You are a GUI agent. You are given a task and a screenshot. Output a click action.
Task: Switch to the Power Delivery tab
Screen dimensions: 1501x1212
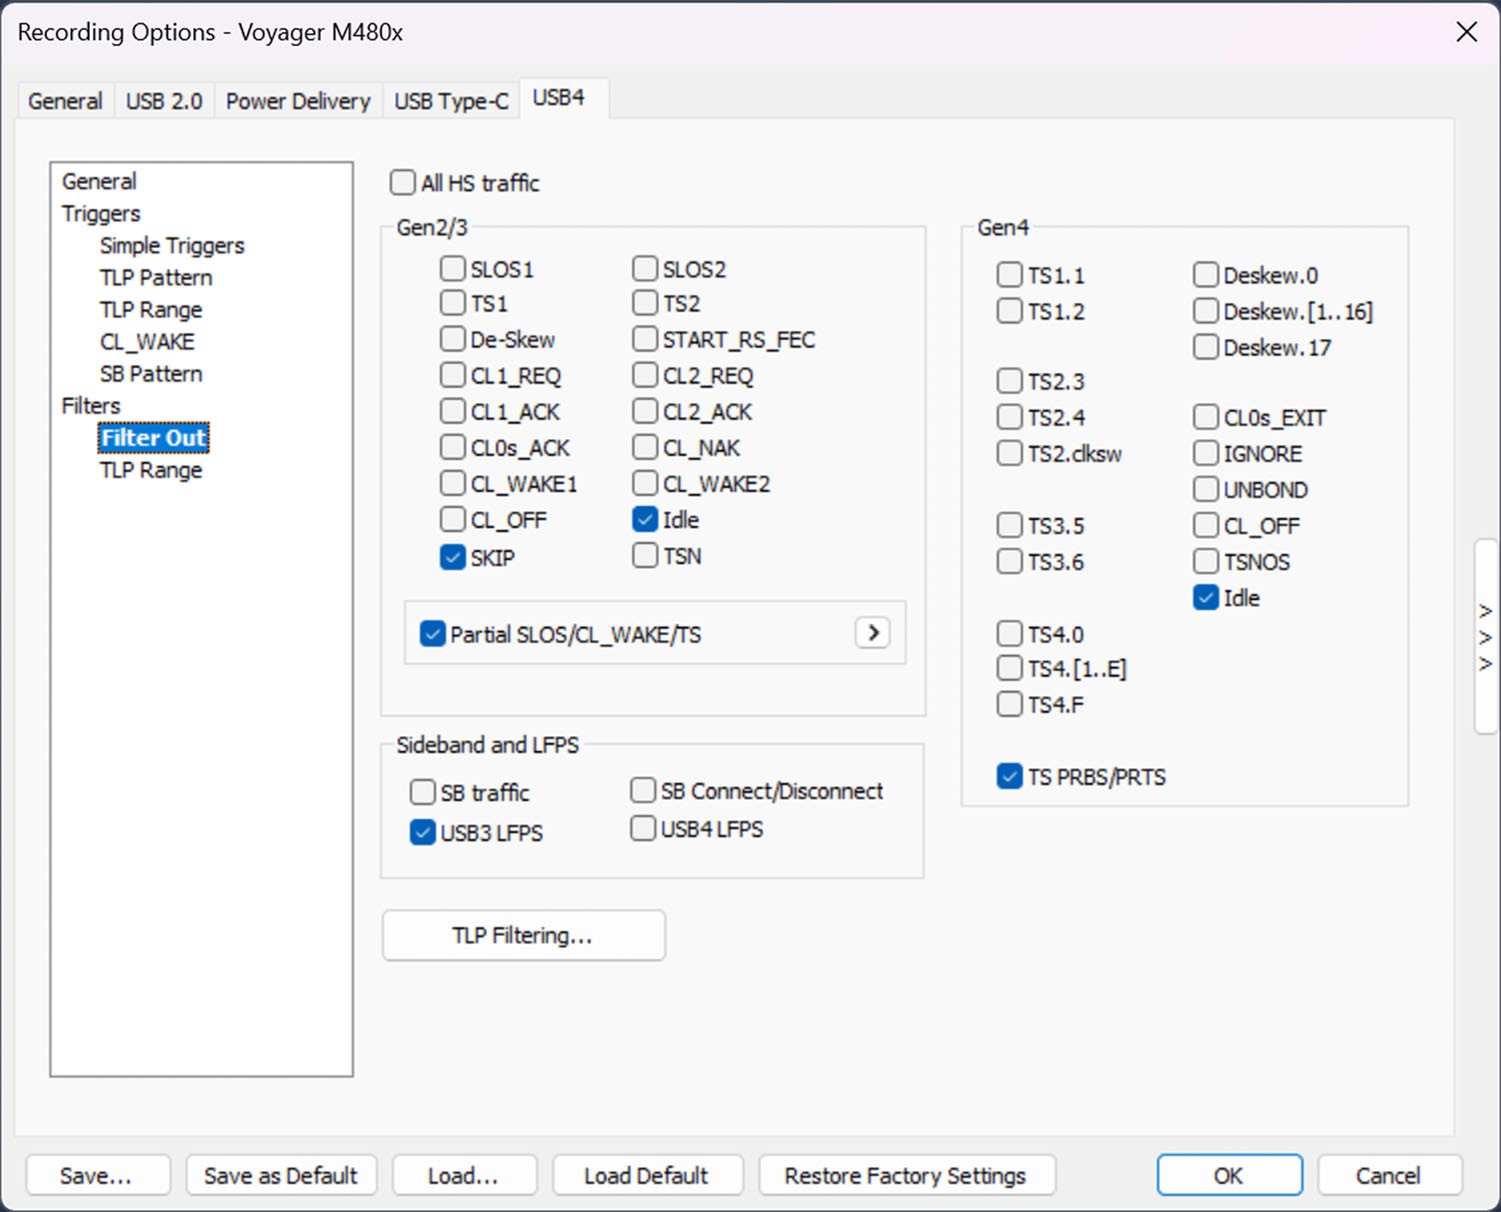click(298, 101)
